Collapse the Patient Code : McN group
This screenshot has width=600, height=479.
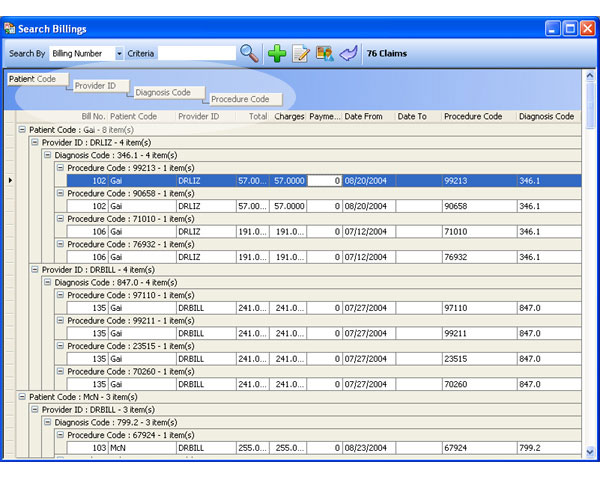click(22, 397)
